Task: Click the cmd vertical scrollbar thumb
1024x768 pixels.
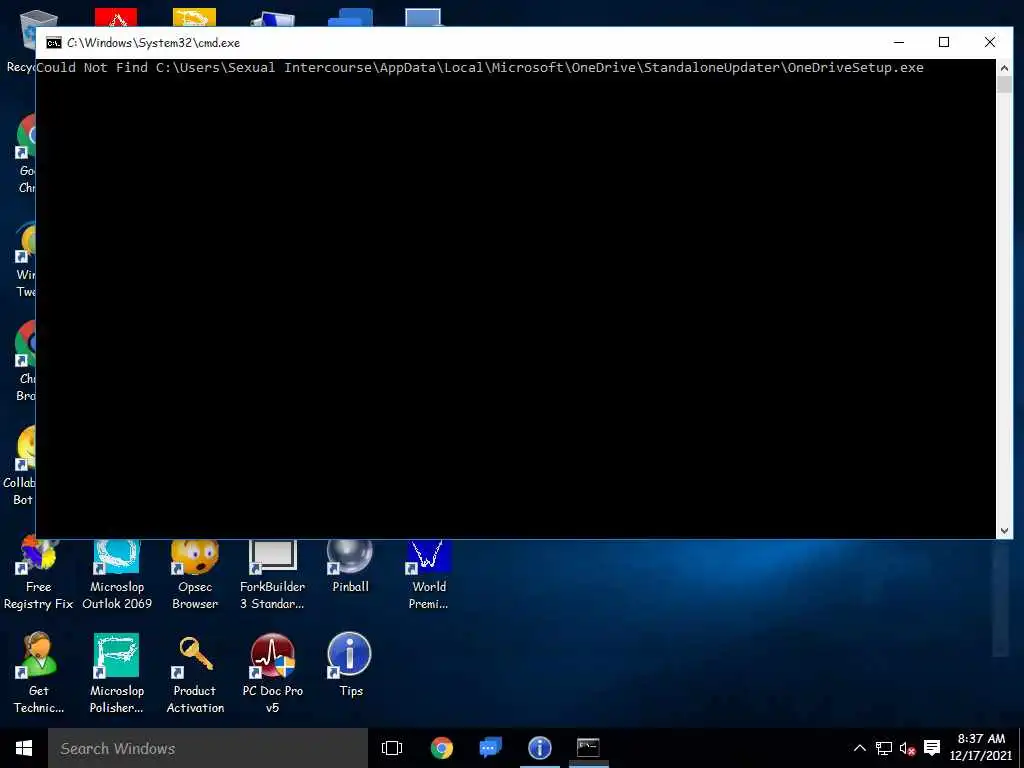Action: coord(1004,84)
